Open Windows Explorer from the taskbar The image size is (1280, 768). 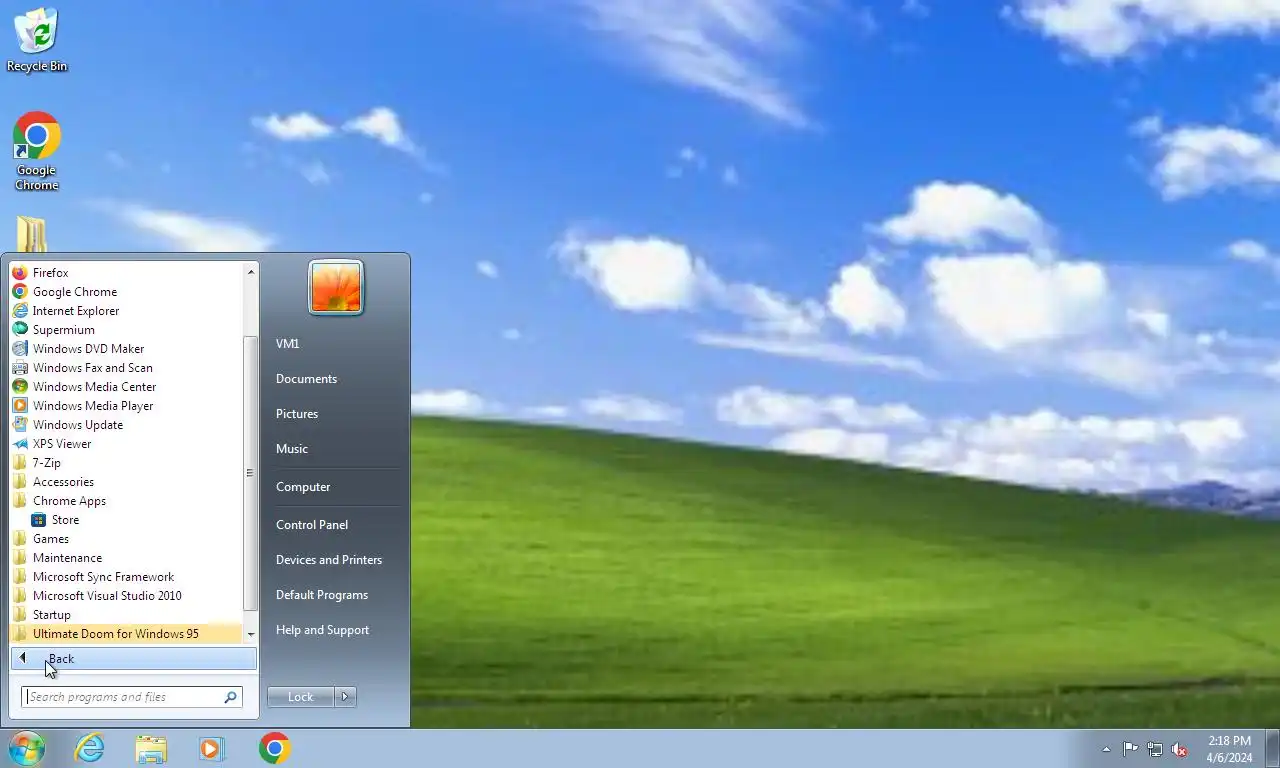(x=152, y=748)
